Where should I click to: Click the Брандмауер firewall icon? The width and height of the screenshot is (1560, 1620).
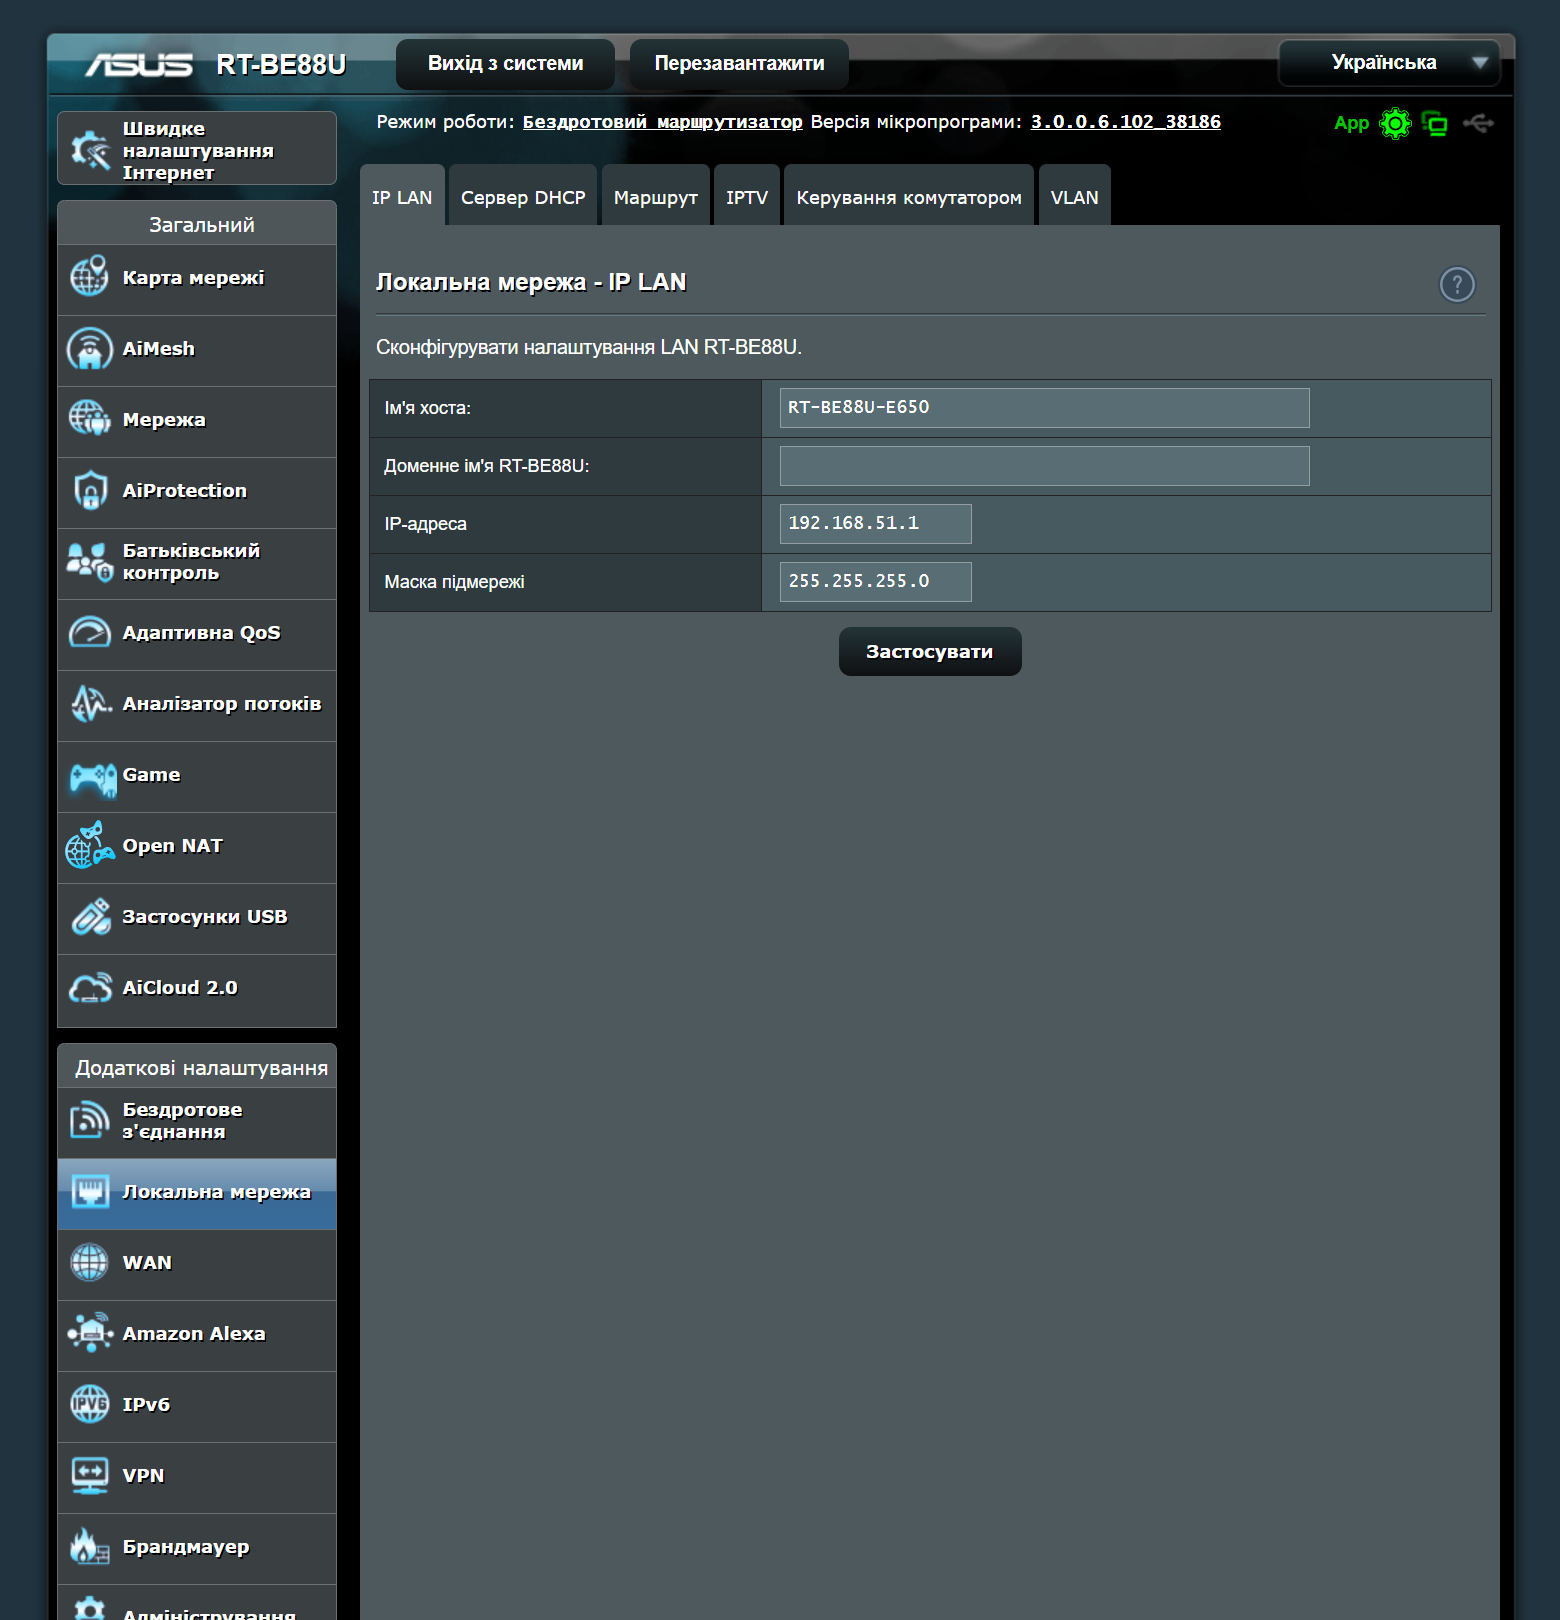click(89, 1546)
